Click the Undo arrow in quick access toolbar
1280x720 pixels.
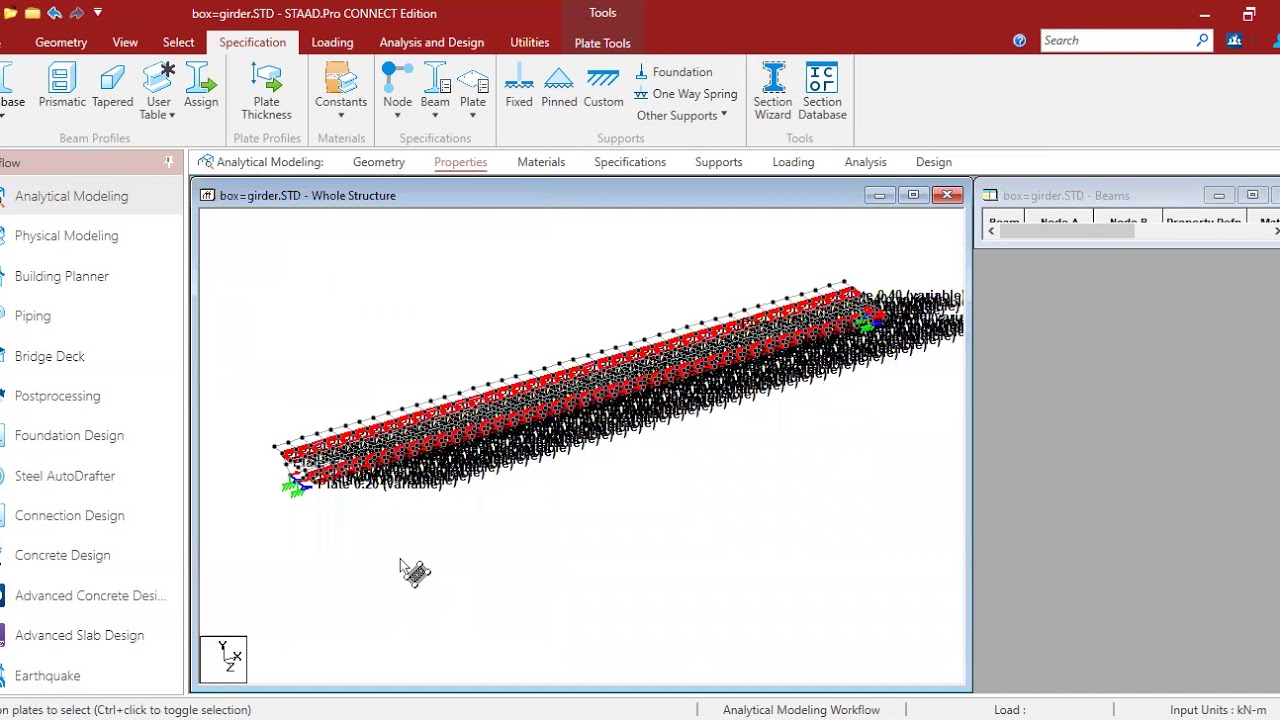pos(55,13)
